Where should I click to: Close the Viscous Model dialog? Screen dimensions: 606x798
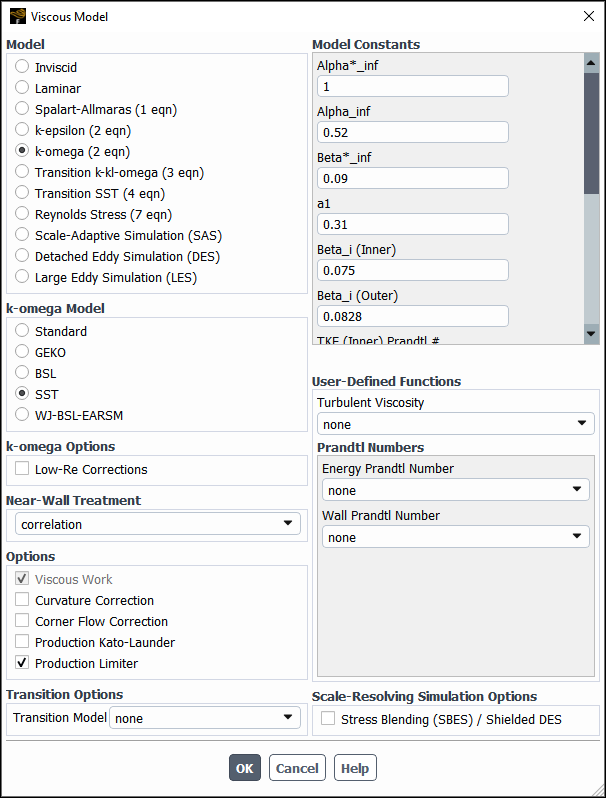click(x=587, y=16)
